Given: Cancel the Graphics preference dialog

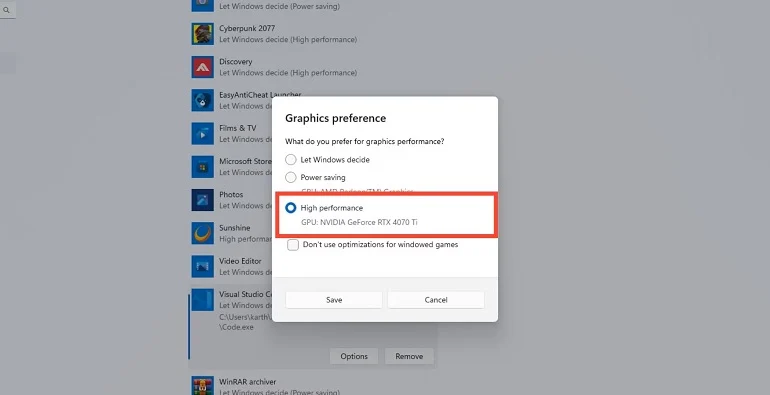Looking at the screenshot, I should (436, 300).
